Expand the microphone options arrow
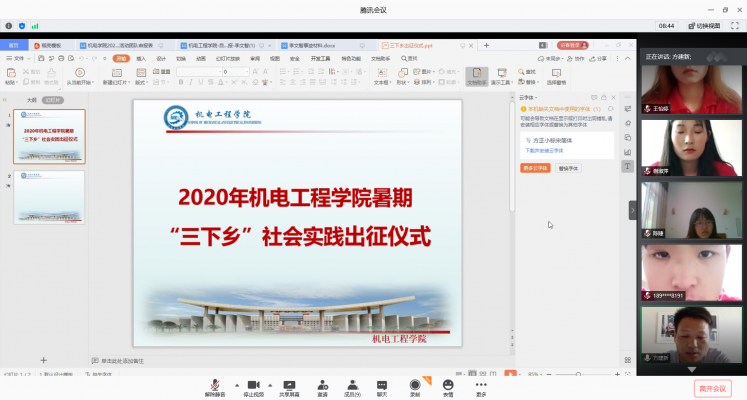The width and height of the screenshot is (747, 400). coord(236,385)
